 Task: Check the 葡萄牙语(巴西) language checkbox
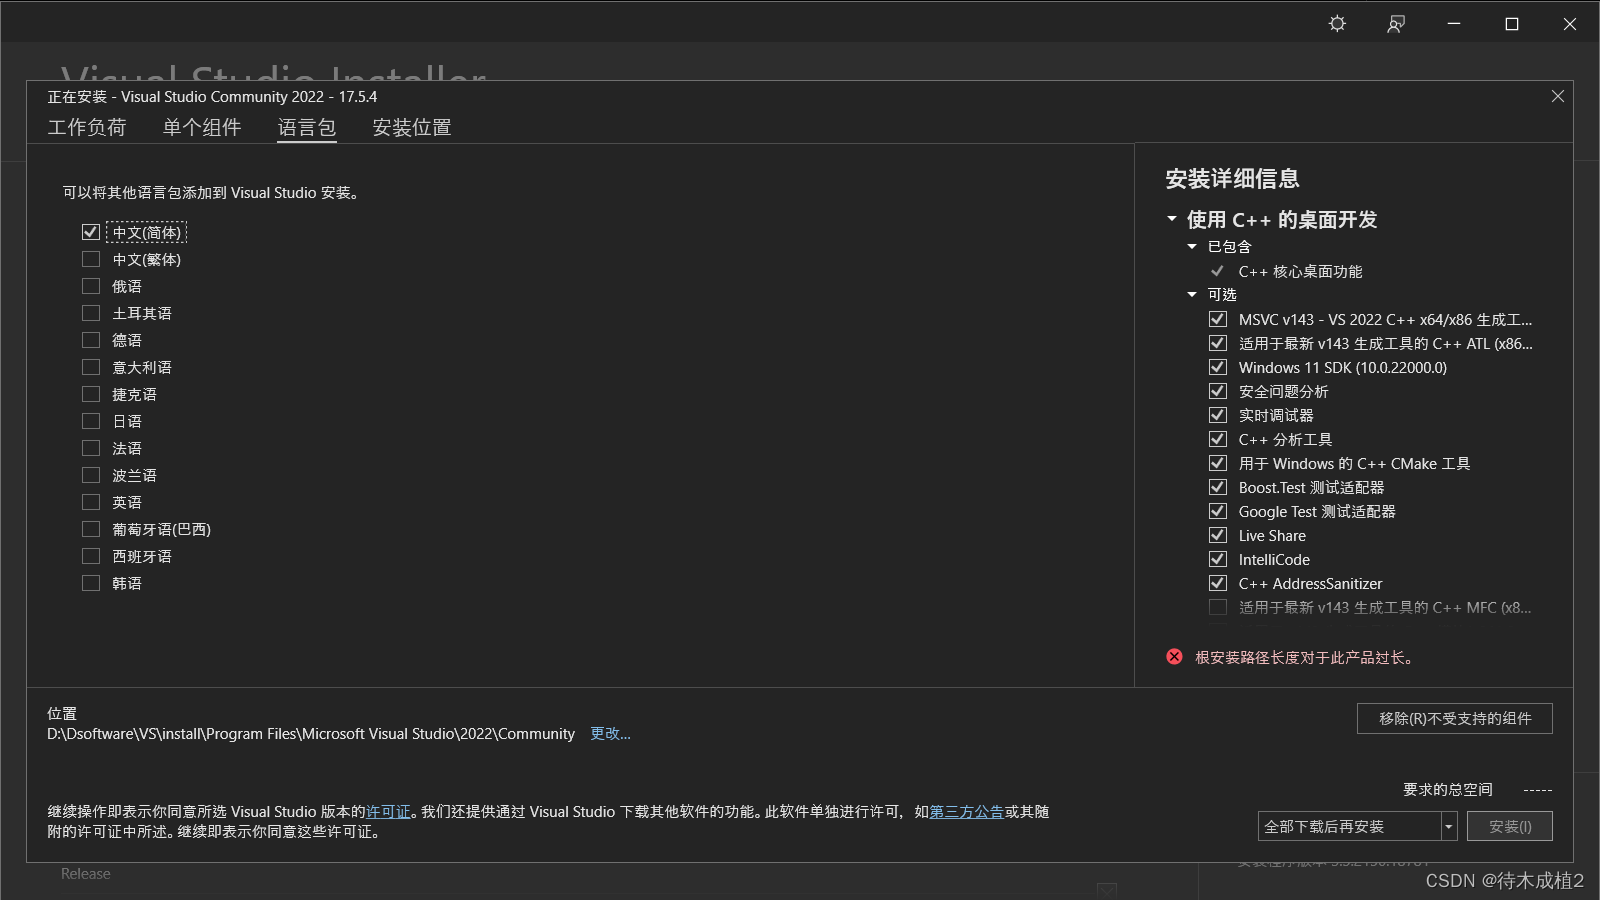click(x=91, y=529)
